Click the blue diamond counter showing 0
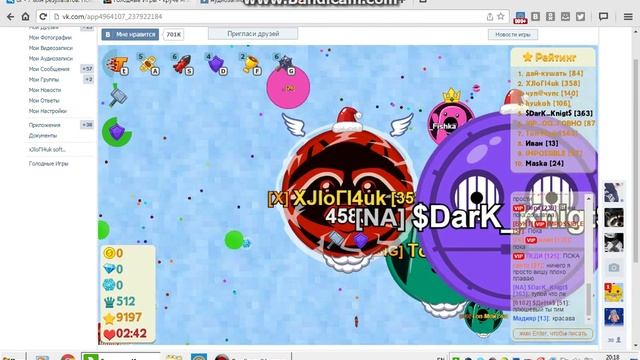 pyautogui.click(x=113, y=269)
